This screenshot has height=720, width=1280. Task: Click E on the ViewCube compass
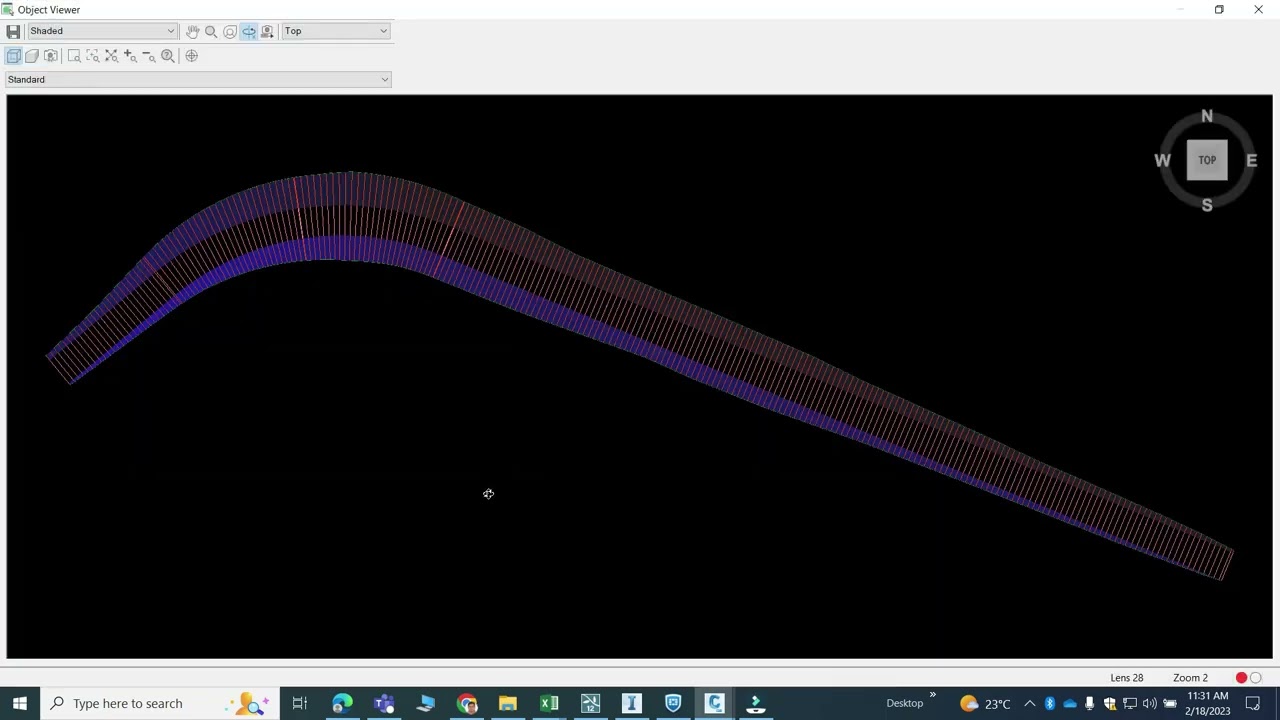(x=1251, y=160)
